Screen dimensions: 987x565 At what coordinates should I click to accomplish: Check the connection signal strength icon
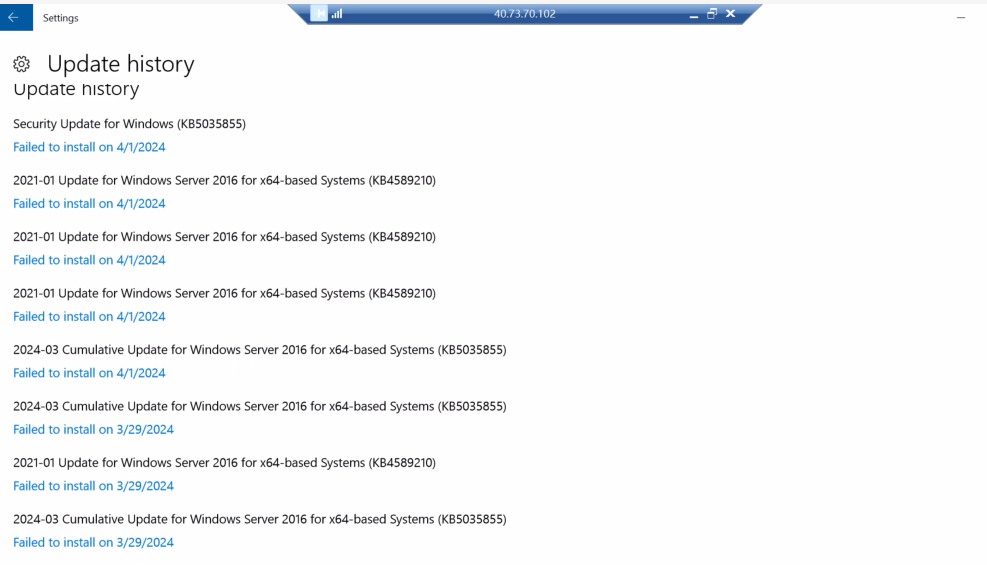pyautogui.click(x=337, y=14)
